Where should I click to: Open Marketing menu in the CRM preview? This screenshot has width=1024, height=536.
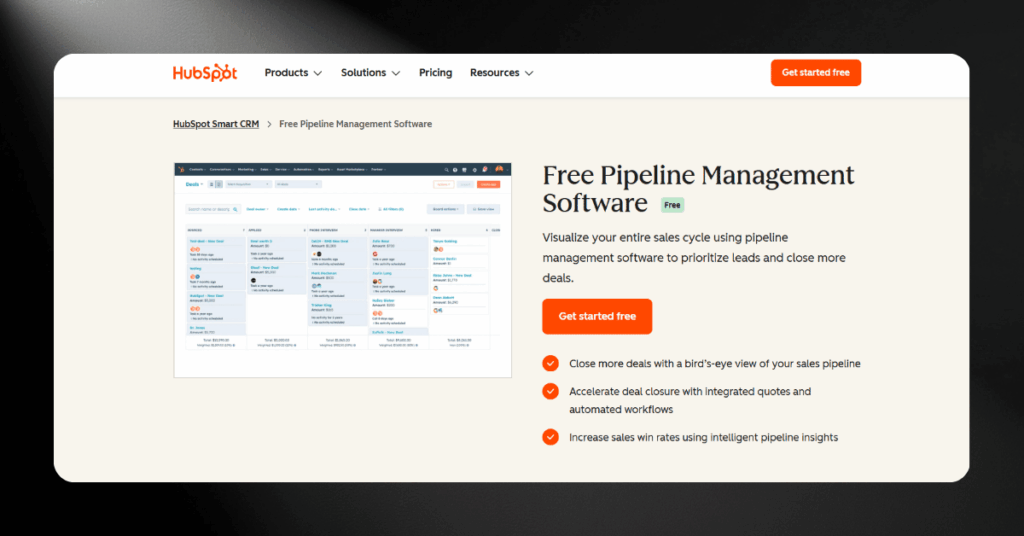247,170
